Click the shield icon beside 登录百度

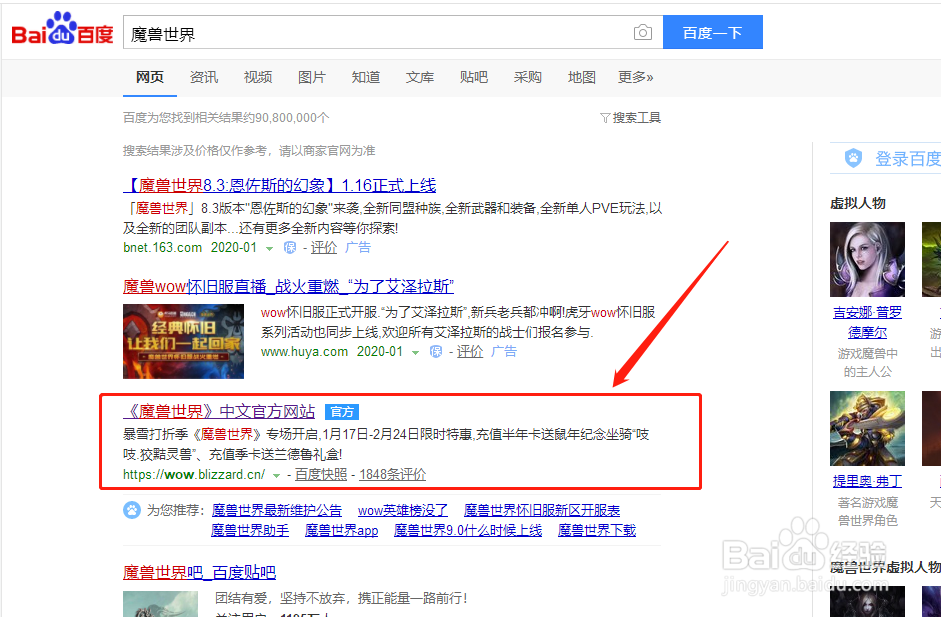(853, 158)
